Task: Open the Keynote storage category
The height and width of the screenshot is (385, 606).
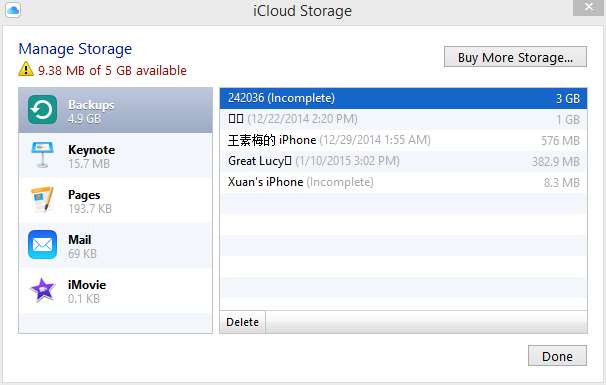Action: click(115, 155)
